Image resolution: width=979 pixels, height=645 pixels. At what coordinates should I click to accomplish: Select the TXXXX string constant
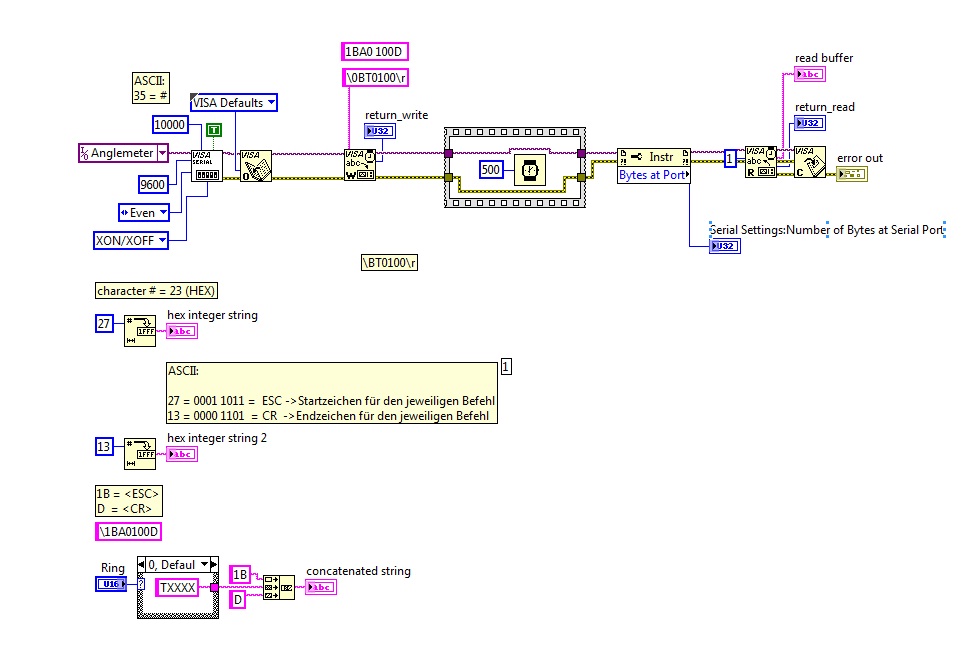click(x=177, y=587)
